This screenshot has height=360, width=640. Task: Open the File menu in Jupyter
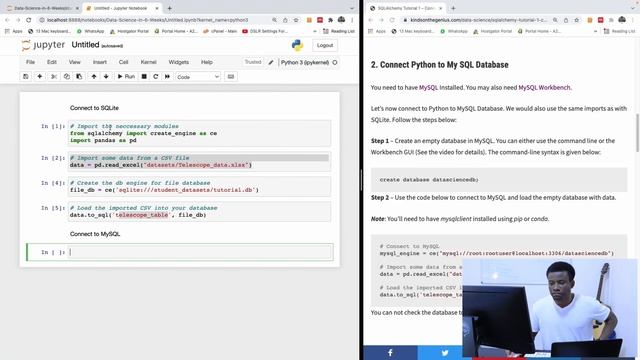(31, 62)
